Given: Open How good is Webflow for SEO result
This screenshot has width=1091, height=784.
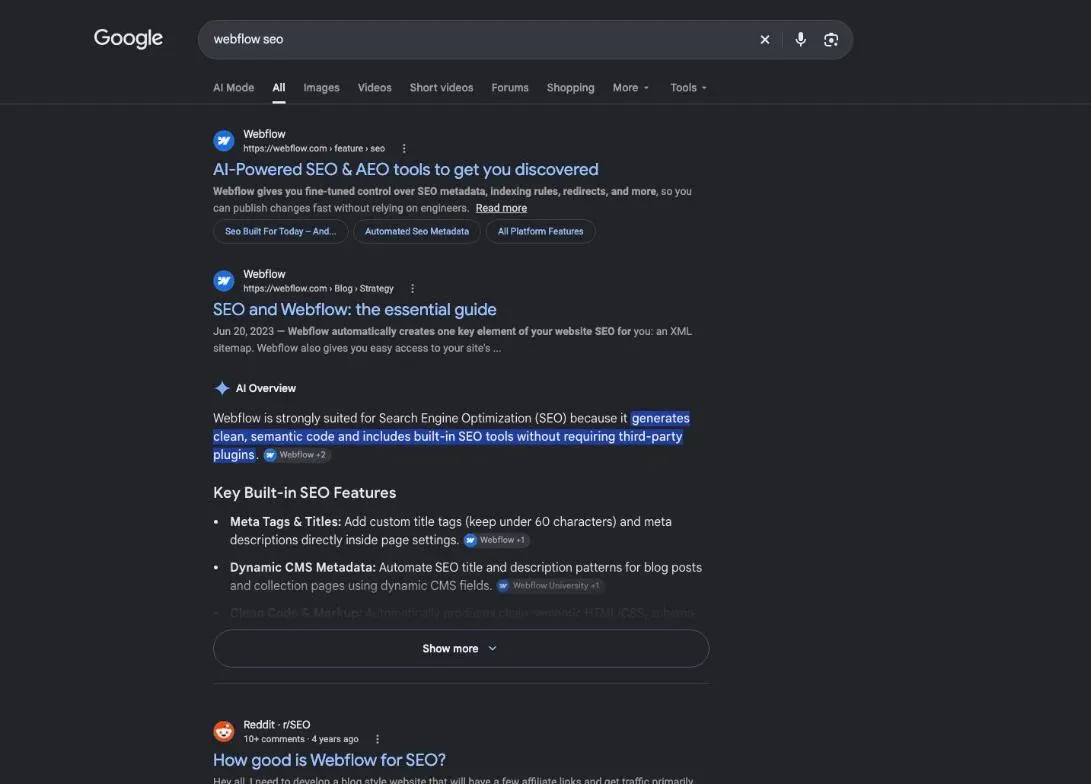Looking at the screenshot, I should pyautogui.click(x=329, y=760).
